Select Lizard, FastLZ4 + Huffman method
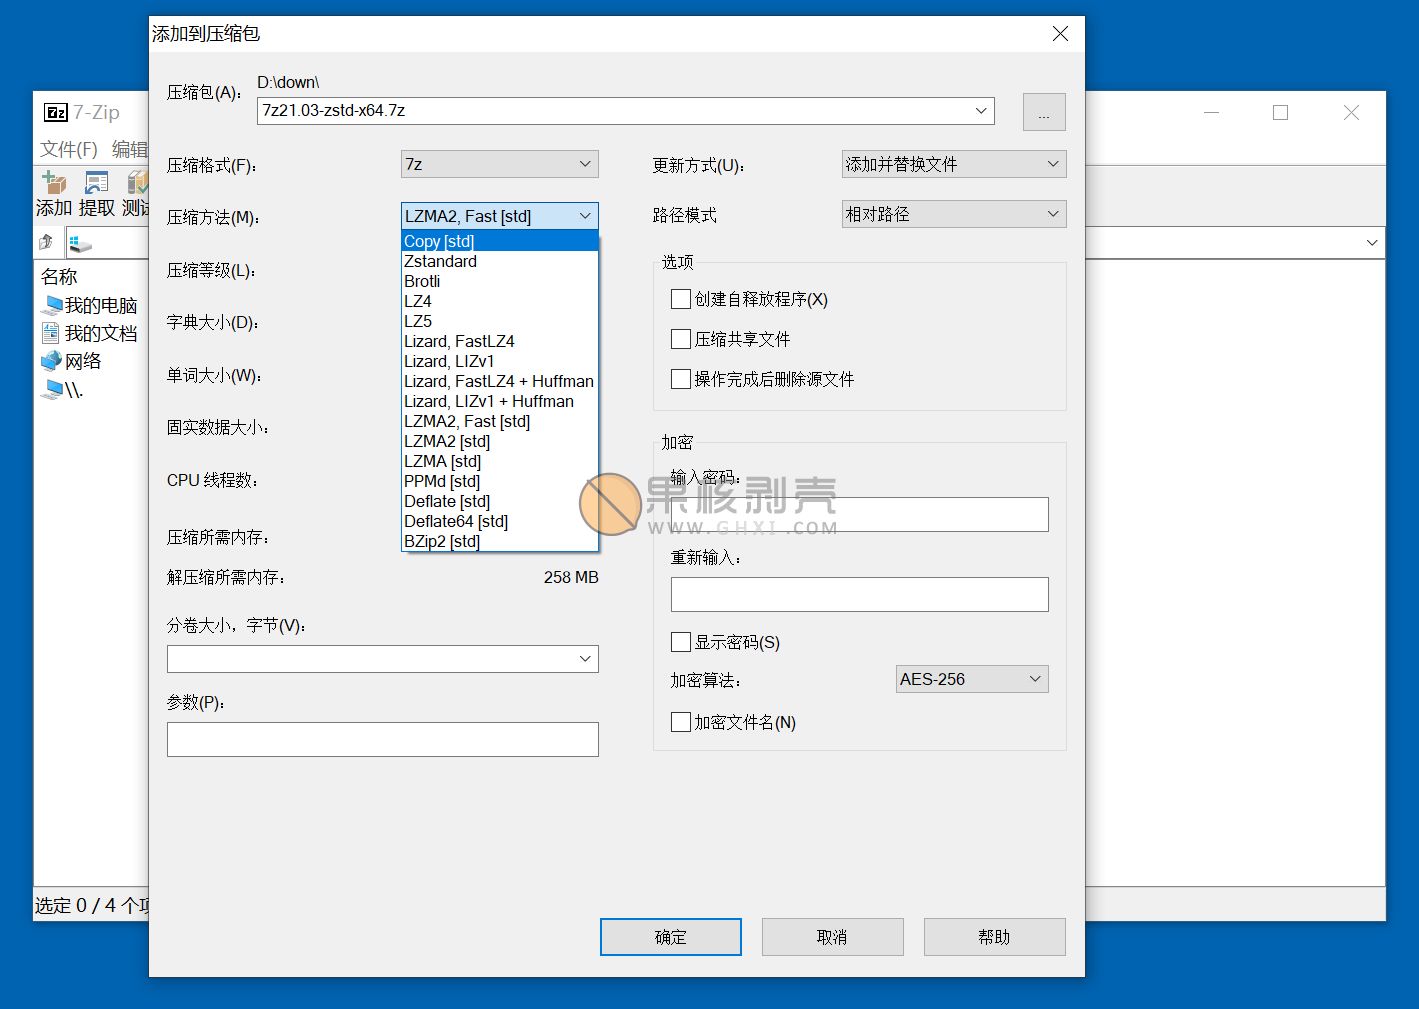The image size is (1419, 1009). pyautogui.click(x=500, y=381)
